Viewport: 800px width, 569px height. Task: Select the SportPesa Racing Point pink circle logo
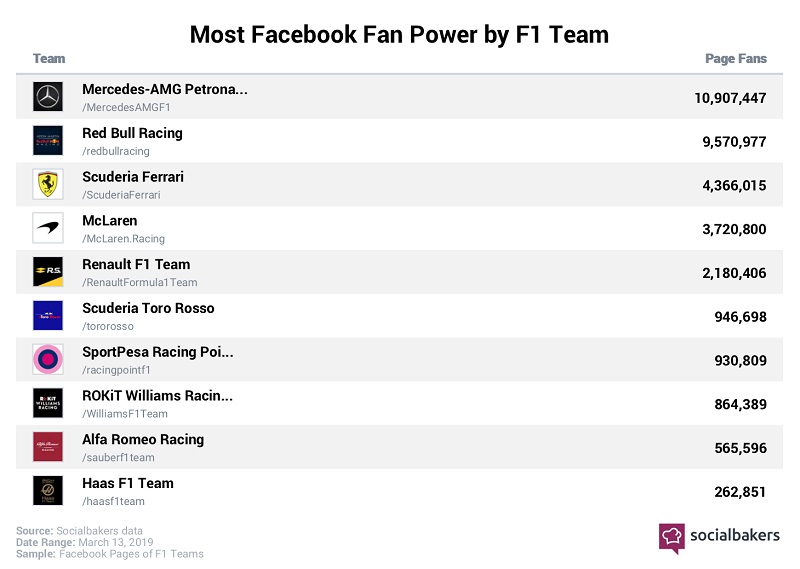click(48, 359)
